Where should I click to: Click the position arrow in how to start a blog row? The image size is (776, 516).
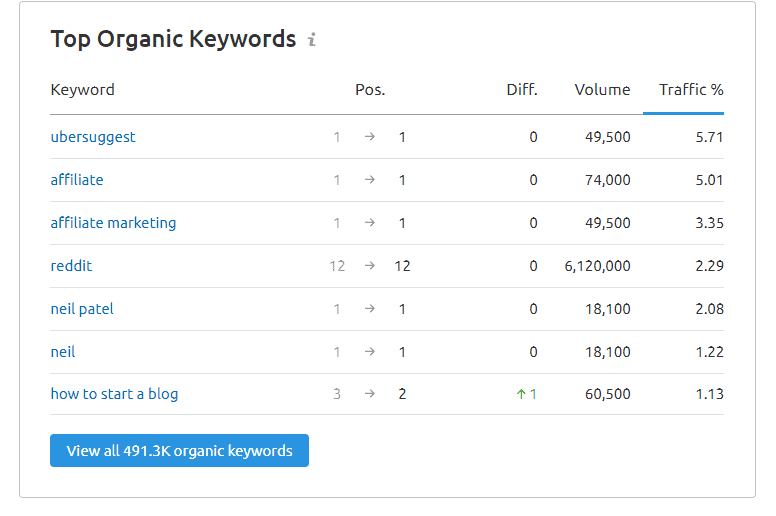tap(370, 394)
